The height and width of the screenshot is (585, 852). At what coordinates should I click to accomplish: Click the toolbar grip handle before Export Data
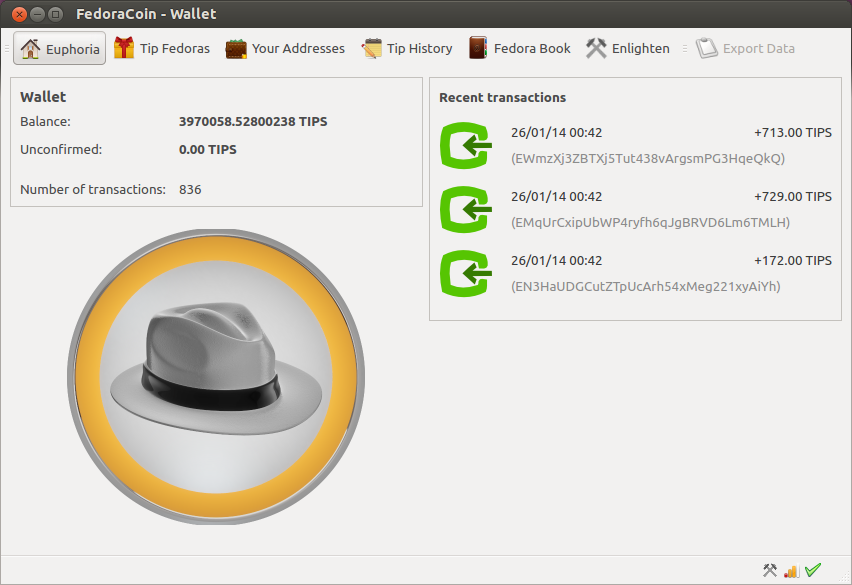coord(685,49)
